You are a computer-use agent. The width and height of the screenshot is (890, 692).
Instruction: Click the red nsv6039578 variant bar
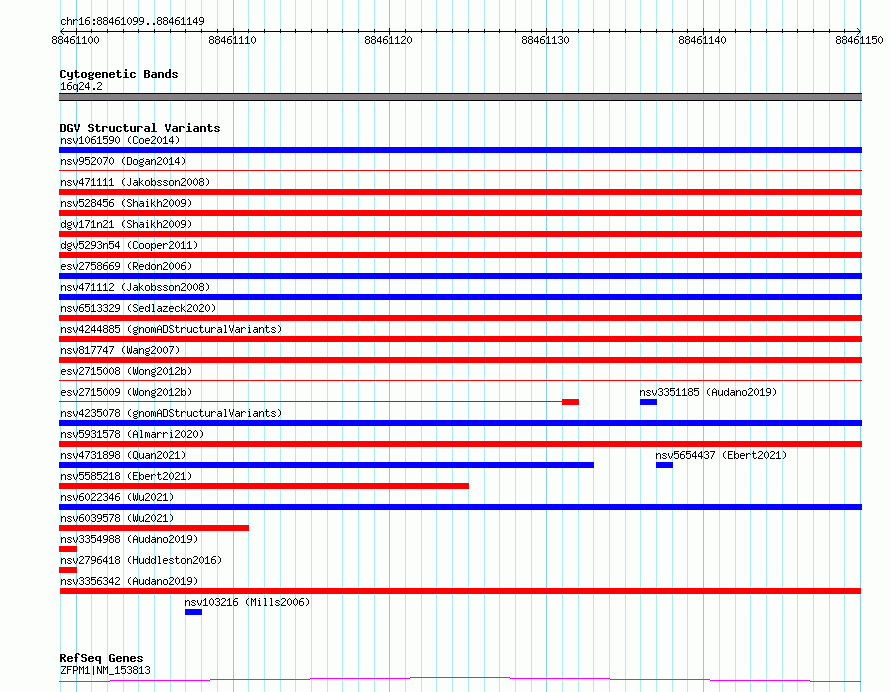(154, 528)
